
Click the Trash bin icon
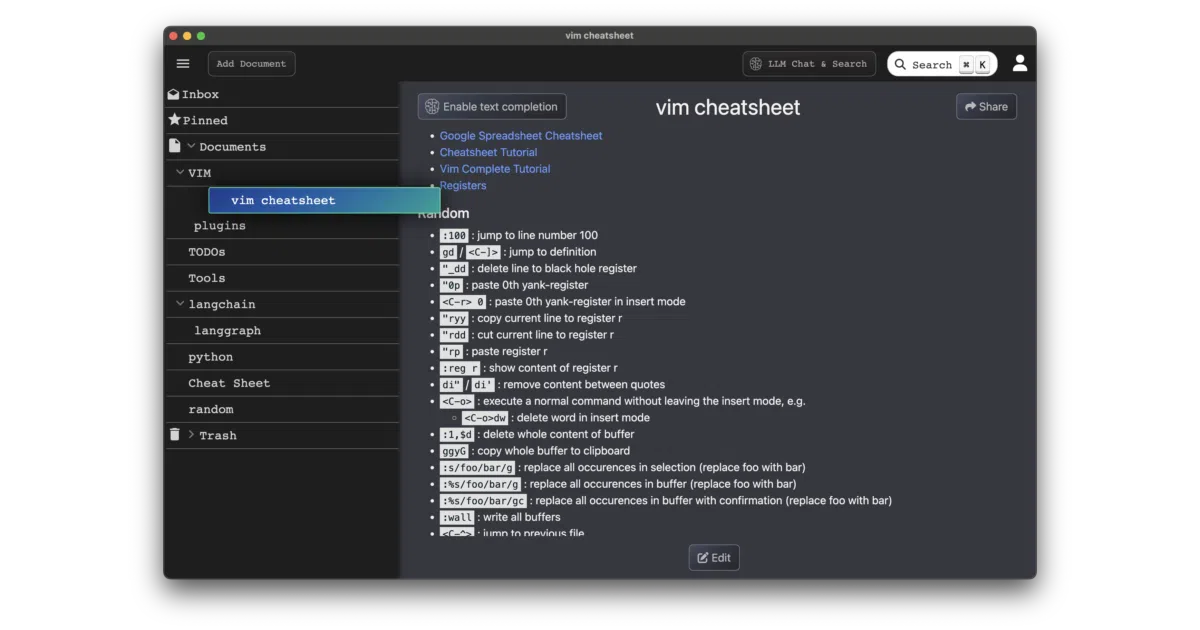click(x=175, y=435)
